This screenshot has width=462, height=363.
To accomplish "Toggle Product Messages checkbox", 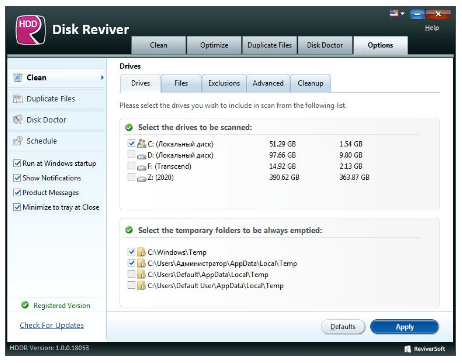I will coord(17,192).
